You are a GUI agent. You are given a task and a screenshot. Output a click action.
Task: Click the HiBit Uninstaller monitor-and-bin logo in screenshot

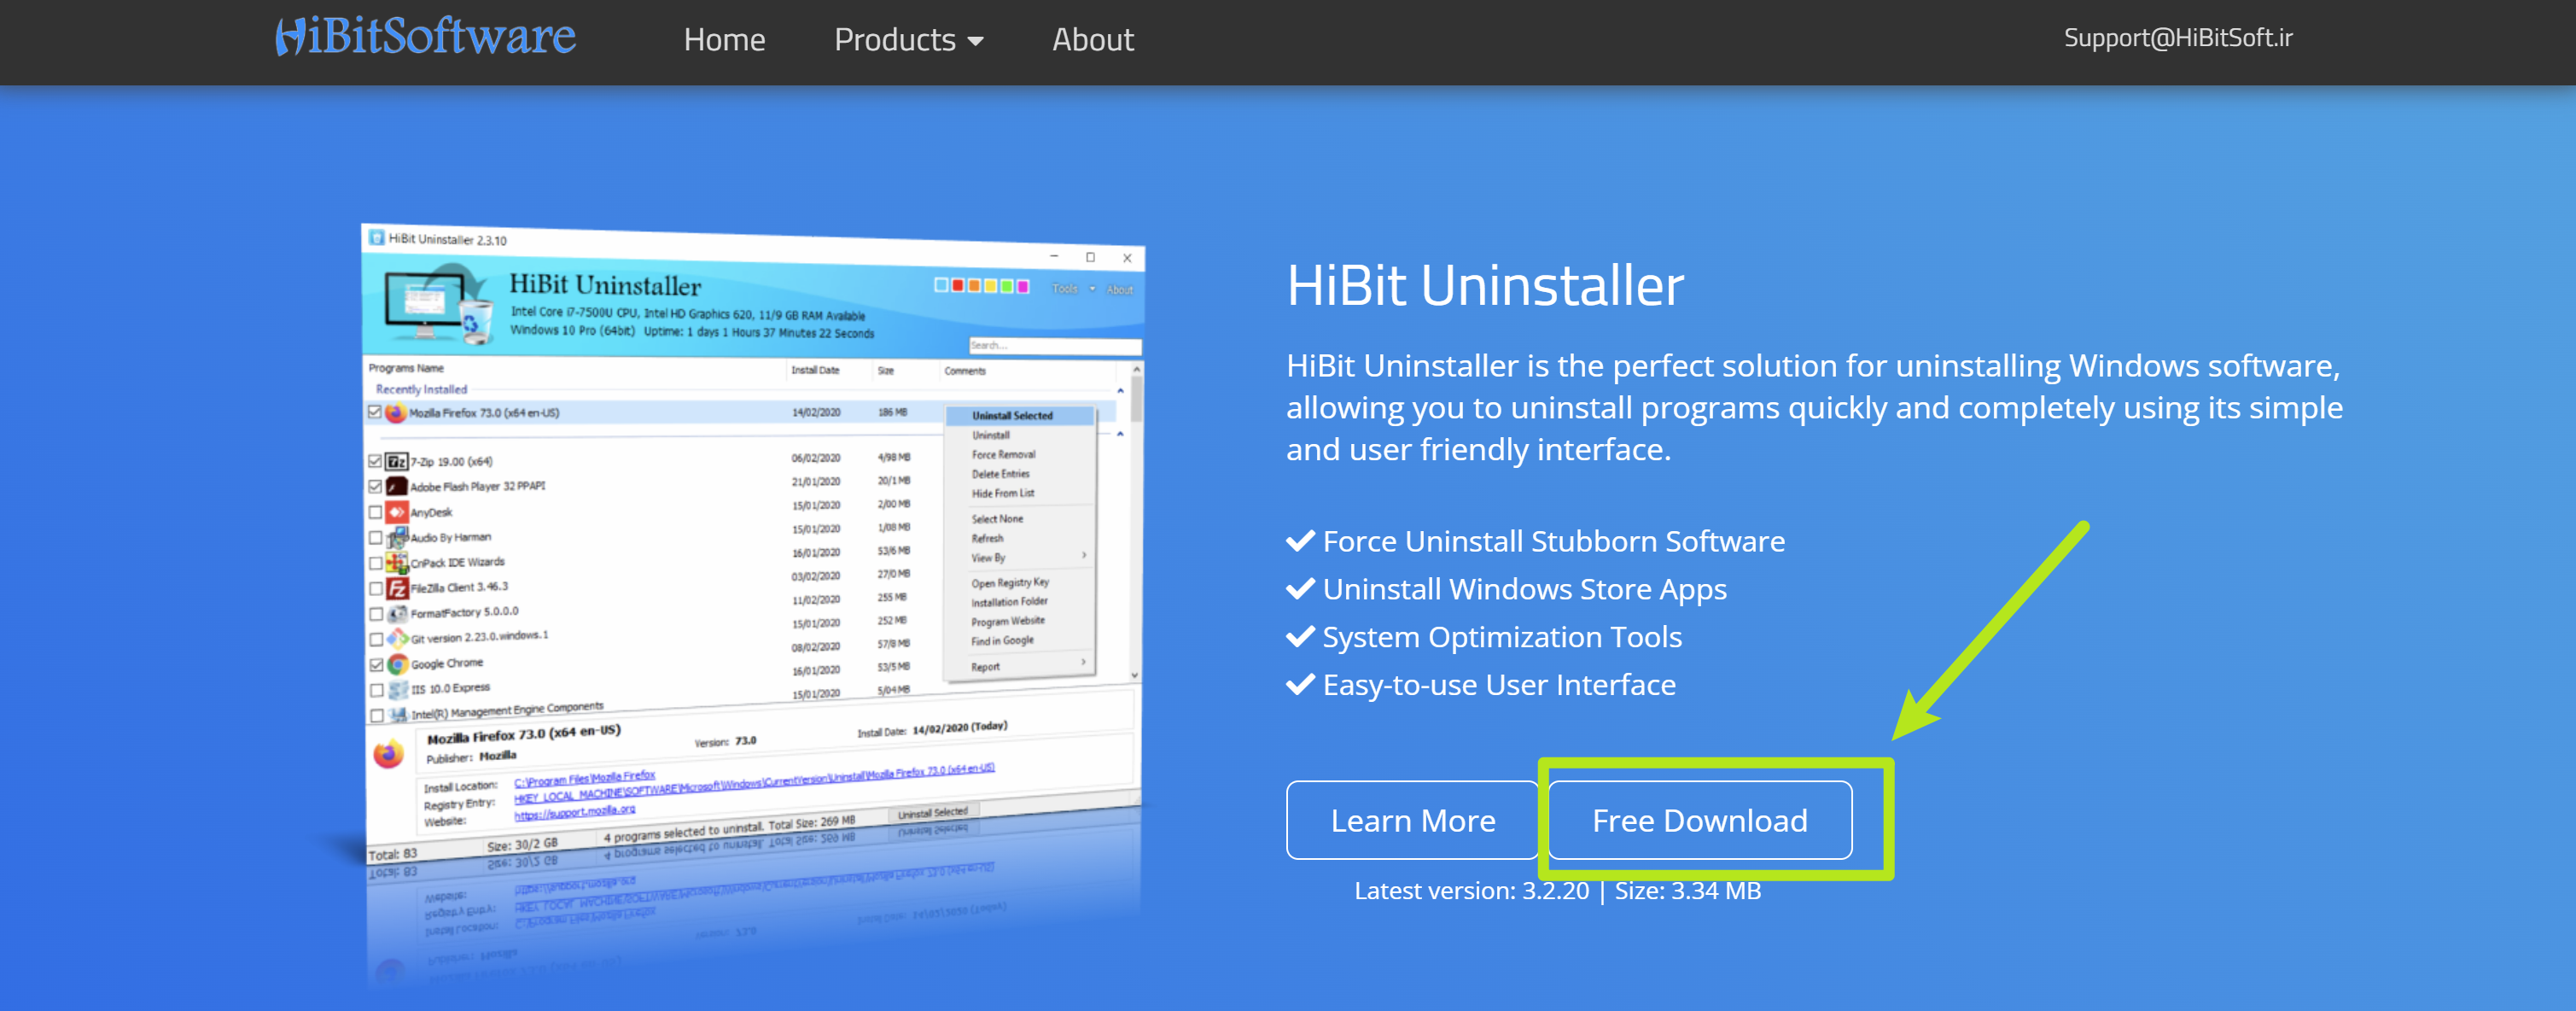click(x=438, y=304)
